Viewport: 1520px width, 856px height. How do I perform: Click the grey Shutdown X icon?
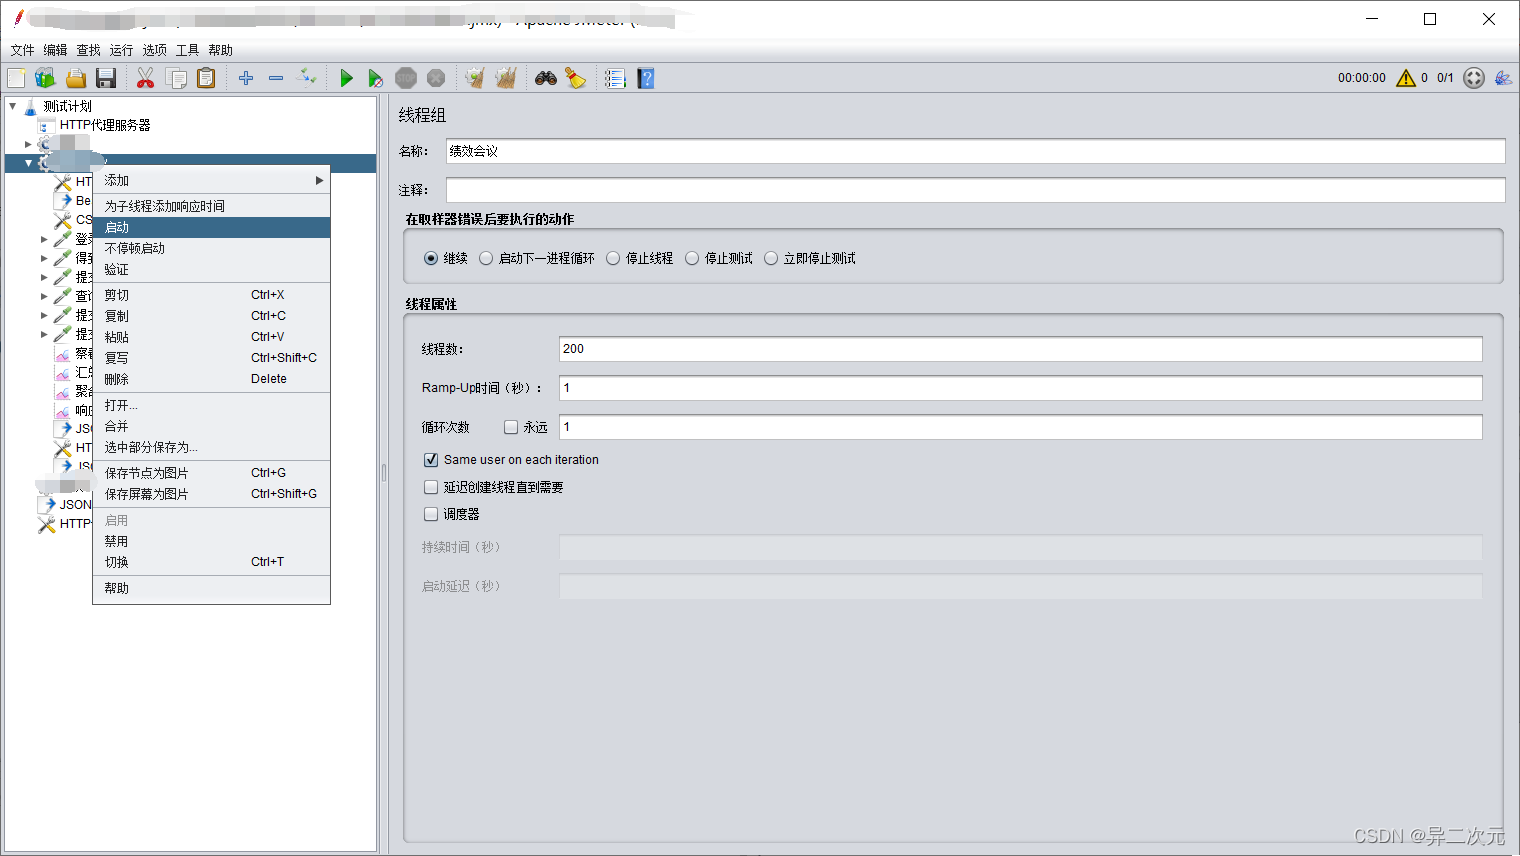[x=436, y=78]
